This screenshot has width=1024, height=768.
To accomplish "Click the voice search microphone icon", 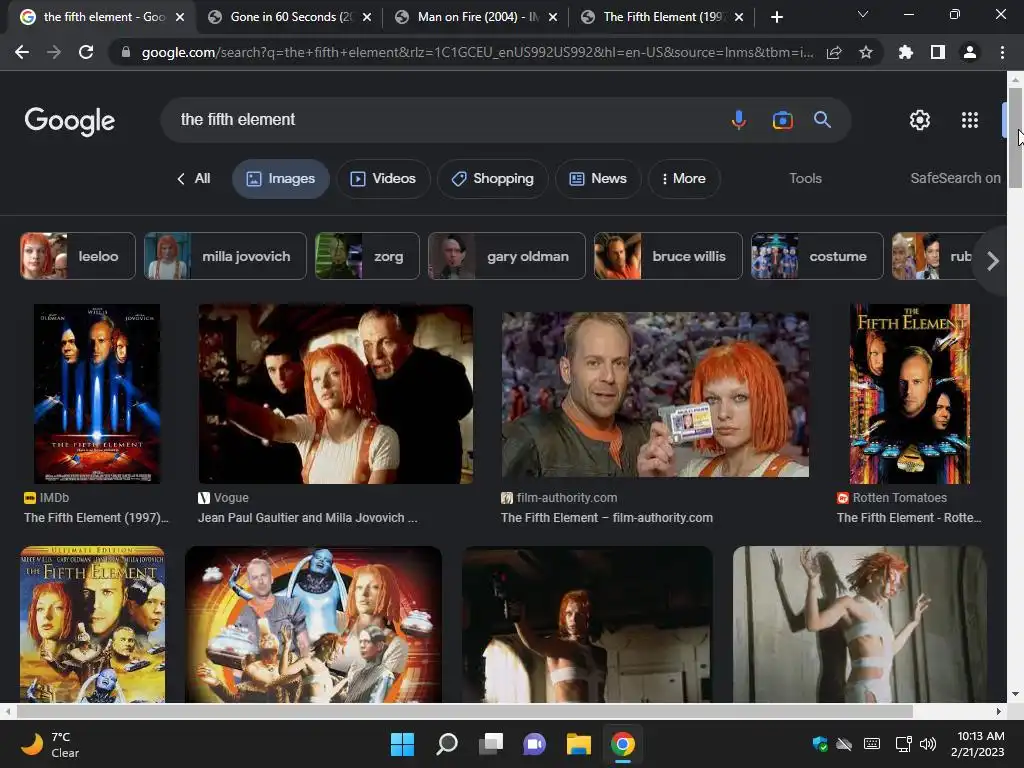I will coord(739,120).
